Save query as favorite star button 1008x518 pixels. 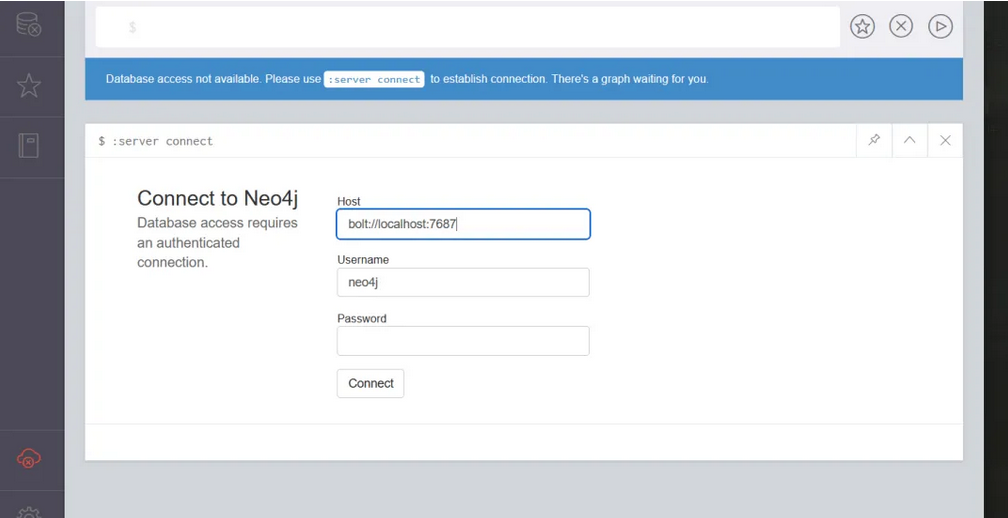point(862,26)
